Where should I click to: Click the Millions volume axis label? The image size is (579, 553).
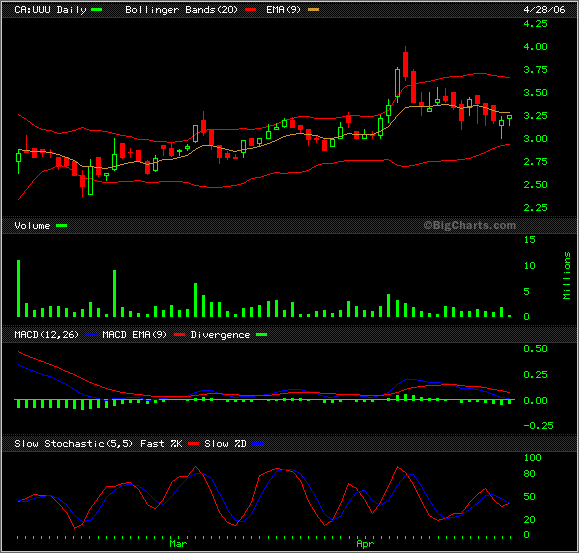(x=566, y=275)
